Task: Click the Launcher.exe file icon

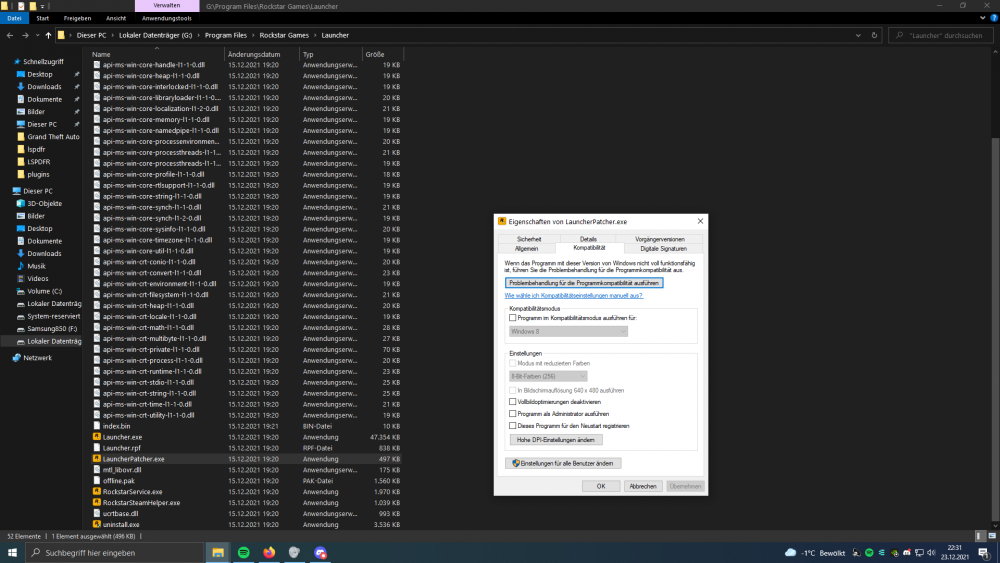Action: [97, 437]
